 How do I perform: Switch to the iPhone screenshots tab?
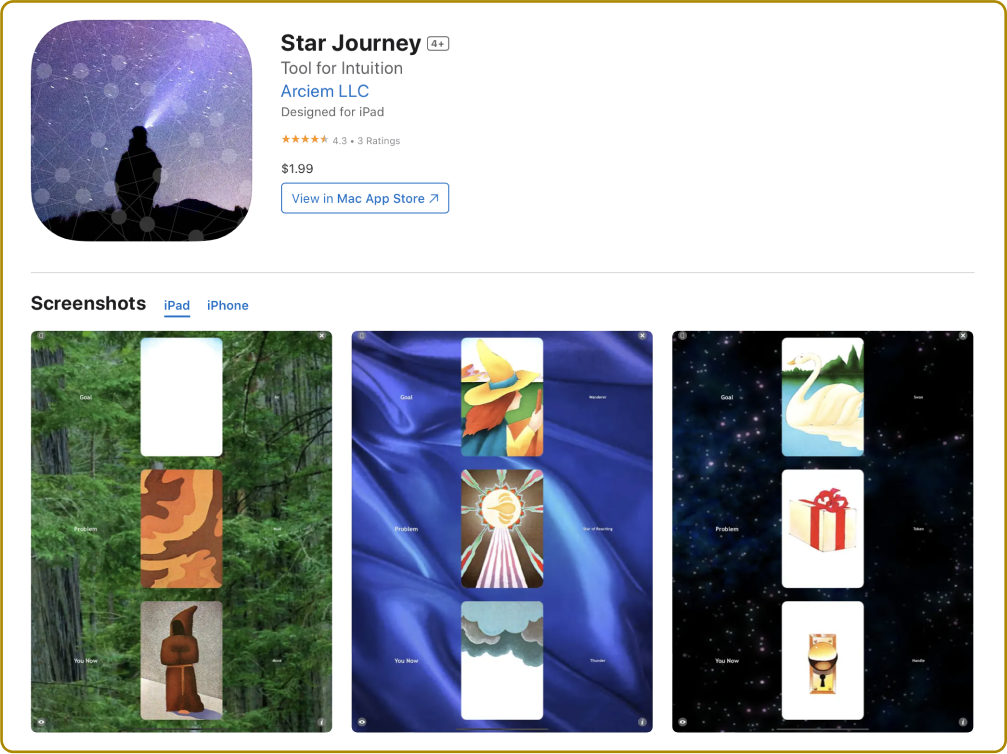(x=227, y=305)
